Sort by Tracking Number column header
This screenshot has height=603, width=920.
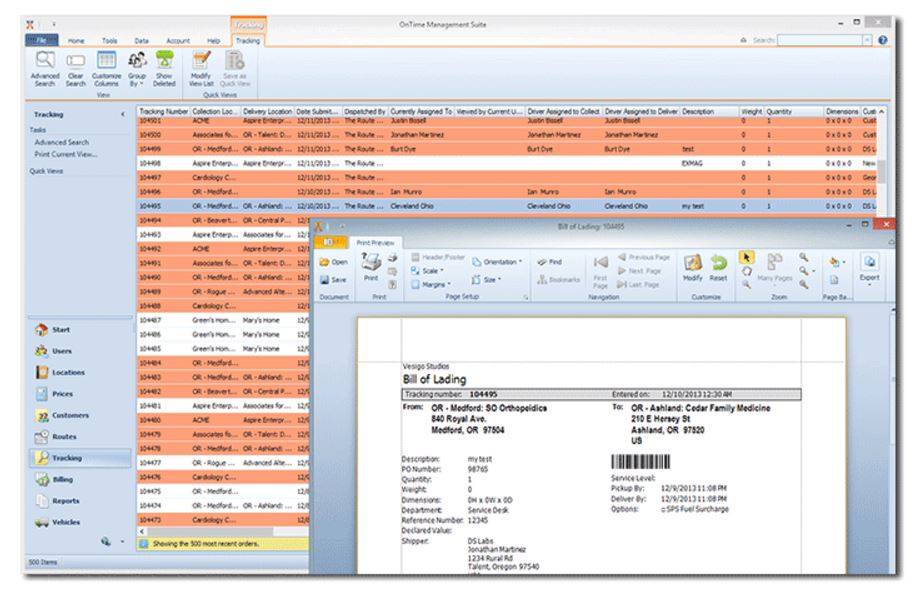tap(164, 111)
